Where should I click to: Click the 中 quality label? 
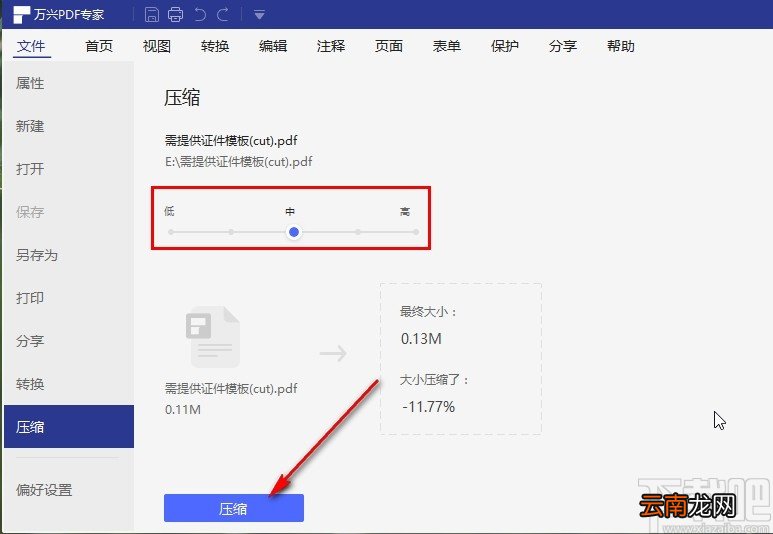(x=290, y=212)
